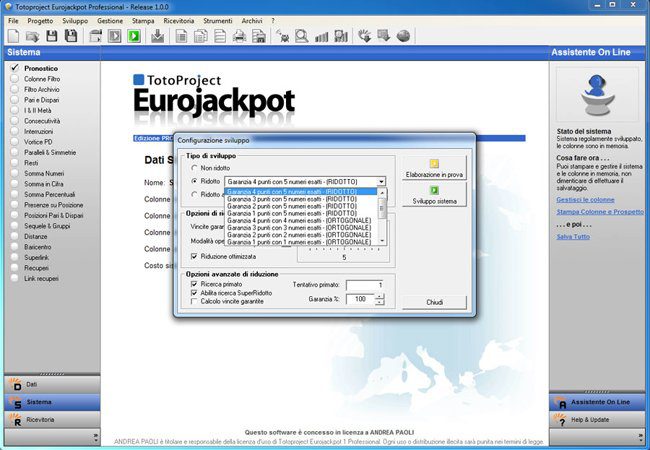Click the Ricevitoria panel R icon
This screenshot has height=450, width=650.
(16, 420)
